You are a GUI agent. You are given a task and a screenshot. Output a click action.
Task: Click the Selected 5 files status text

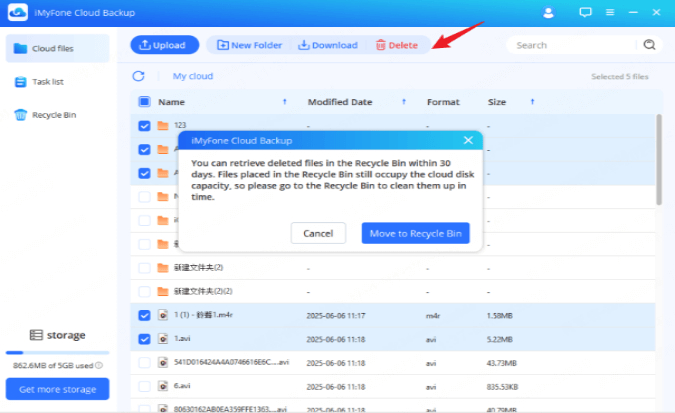coord(619,77)
